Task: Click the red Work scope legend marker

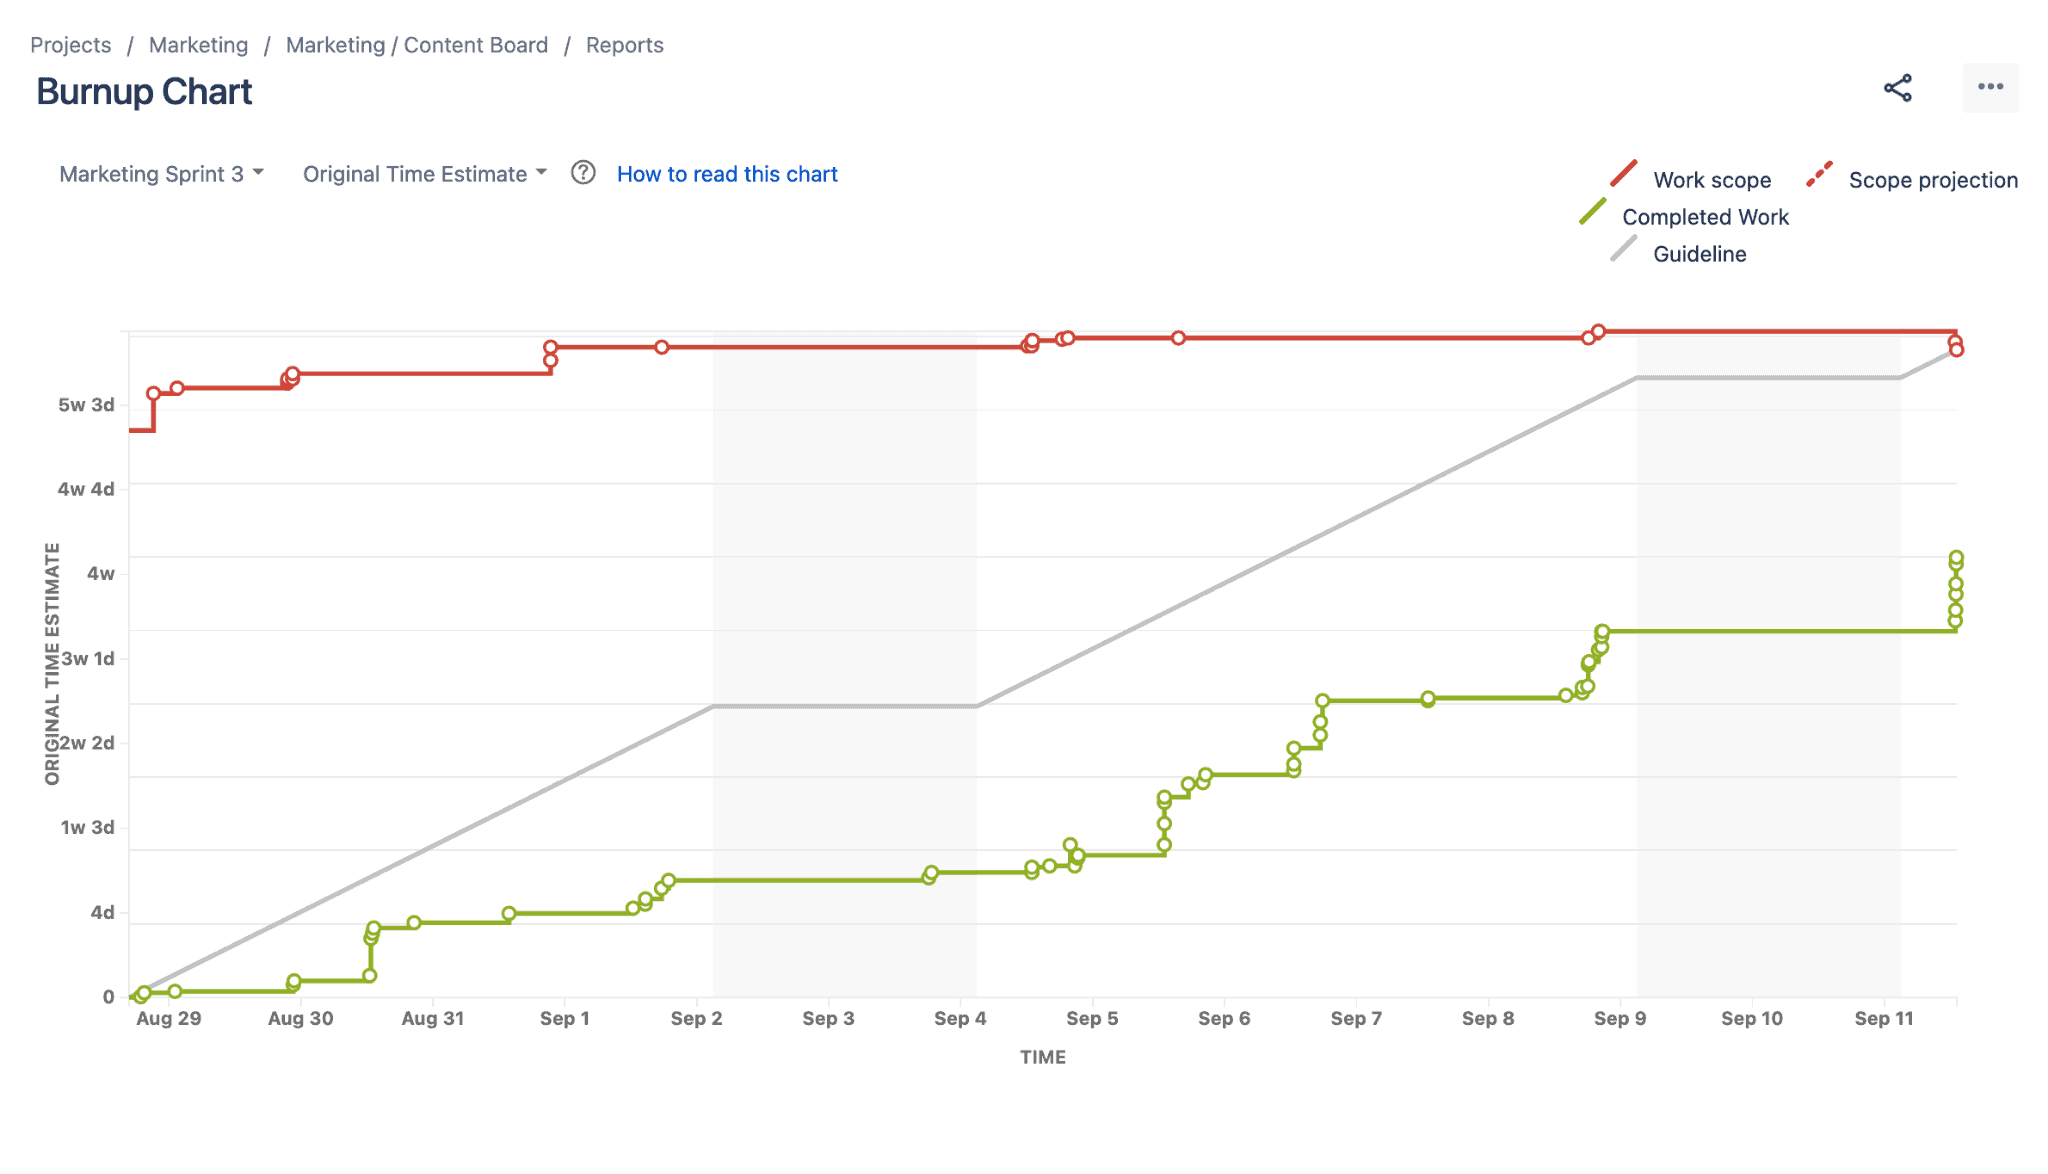Action: tap(1624, 171)
